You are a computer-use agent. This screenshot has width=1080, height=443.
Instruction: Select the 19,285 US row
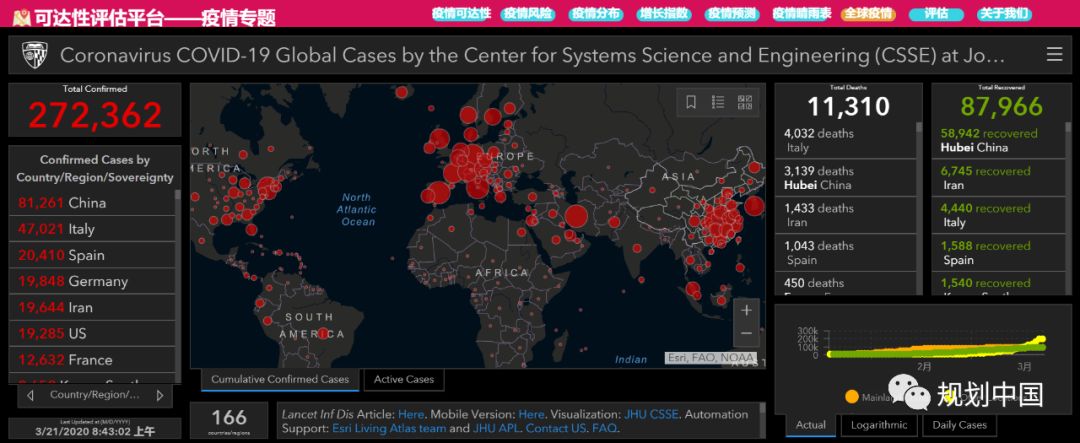point(92,334)
